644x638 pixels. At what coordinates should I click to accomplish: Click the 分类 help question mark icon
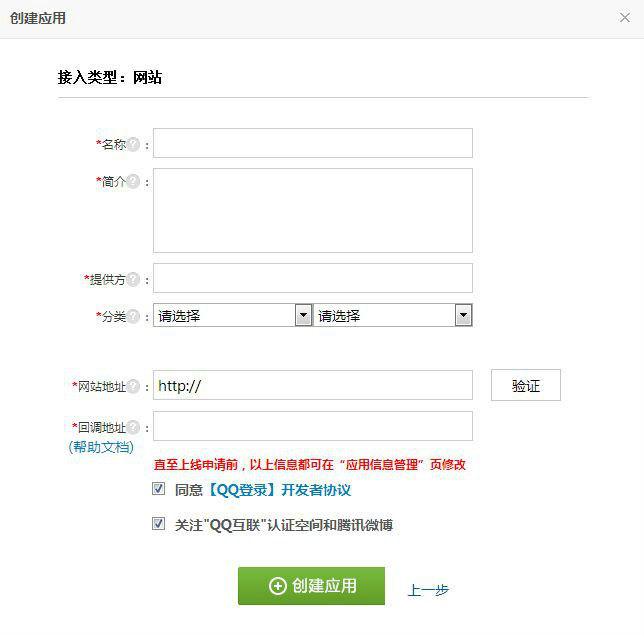133,316
